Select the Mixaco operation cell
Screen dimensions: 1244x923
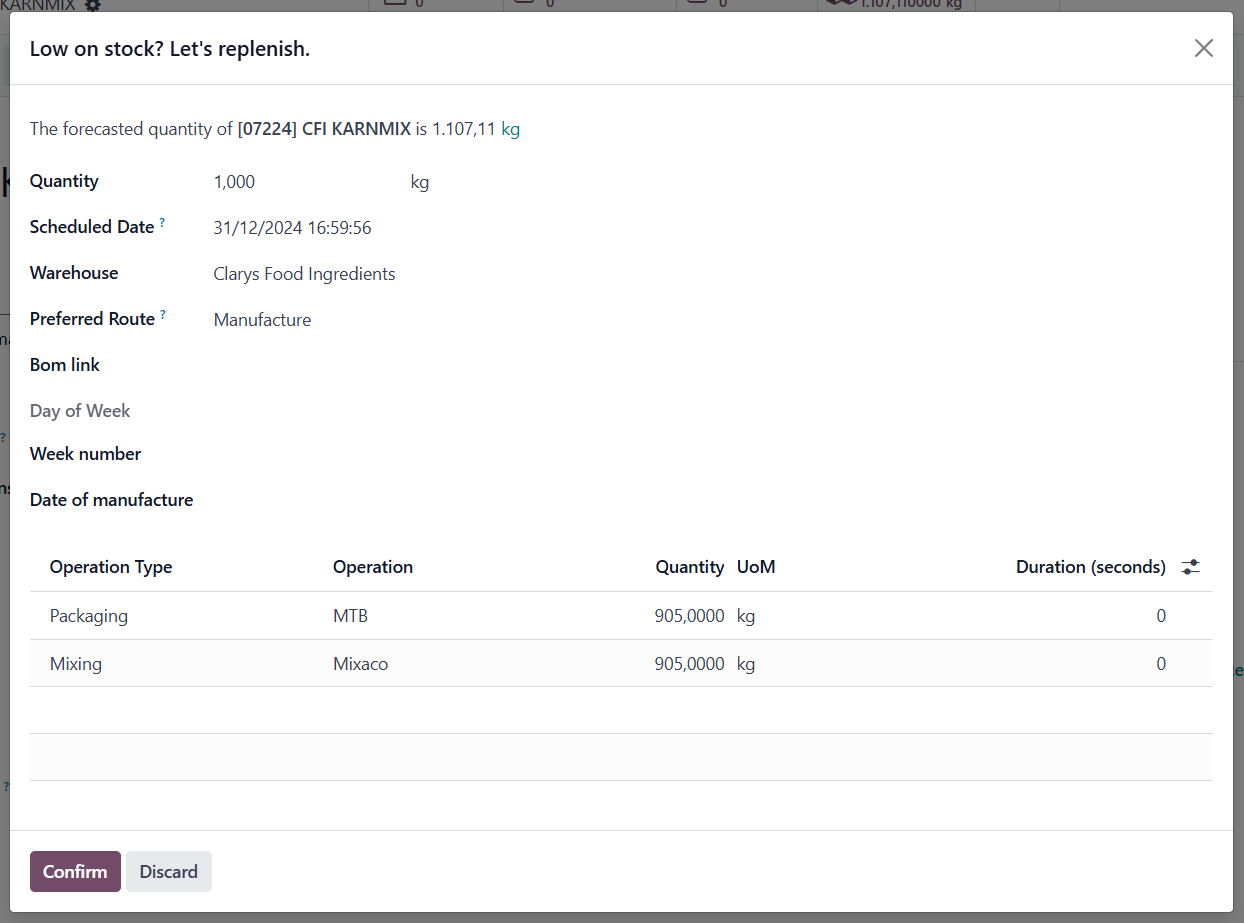coord(360,664)
